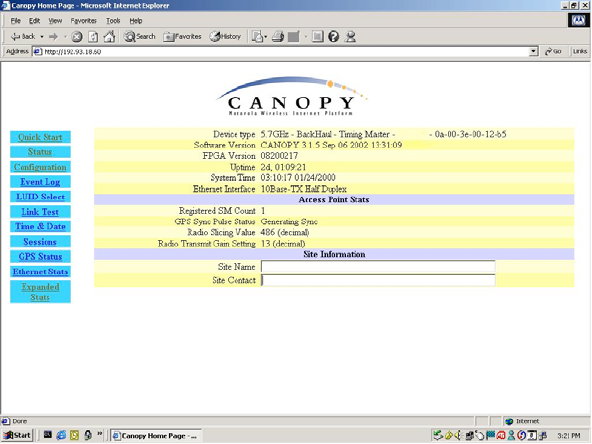Click the system tray clock 3:21 PM
Image resolution: width=592 pixels, height=444 pixels.
point(569,436)
